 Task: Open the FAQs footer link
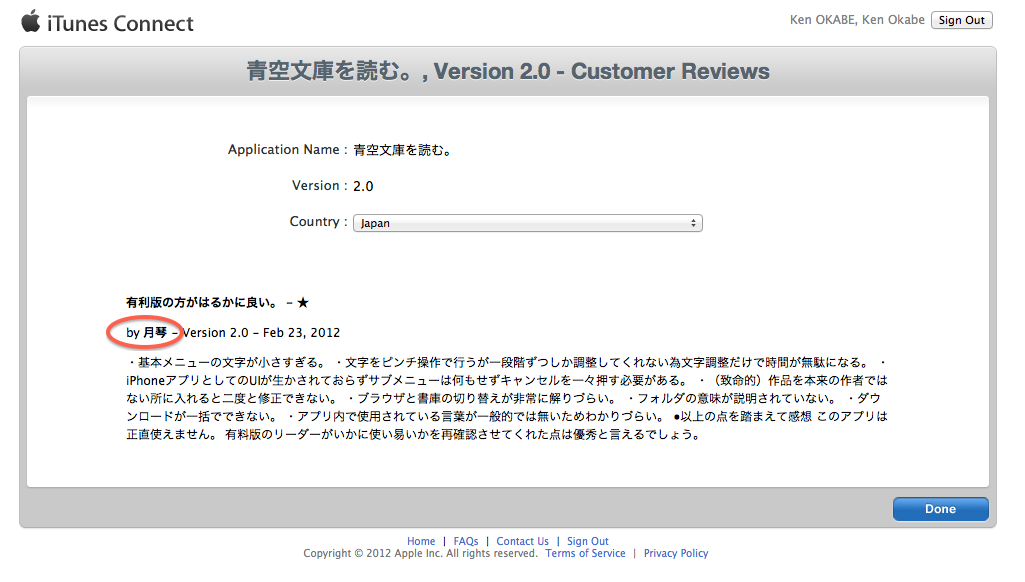pos(465,541)
